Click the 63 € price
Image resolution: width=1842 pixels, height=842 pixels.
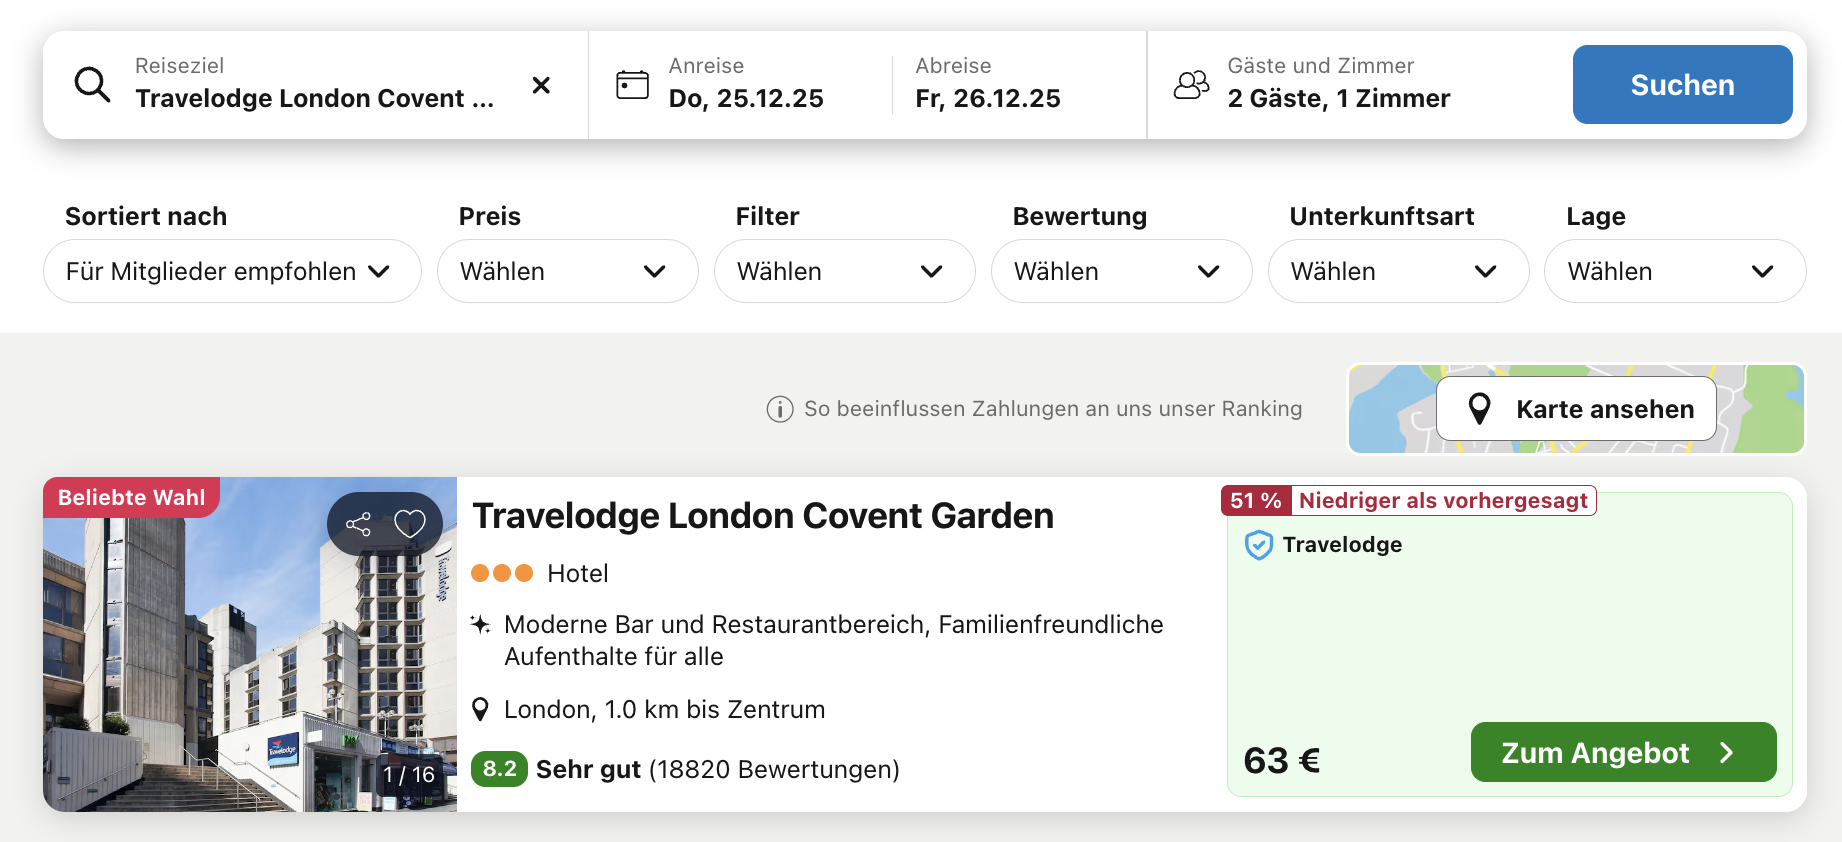(x=1282, y=761)
